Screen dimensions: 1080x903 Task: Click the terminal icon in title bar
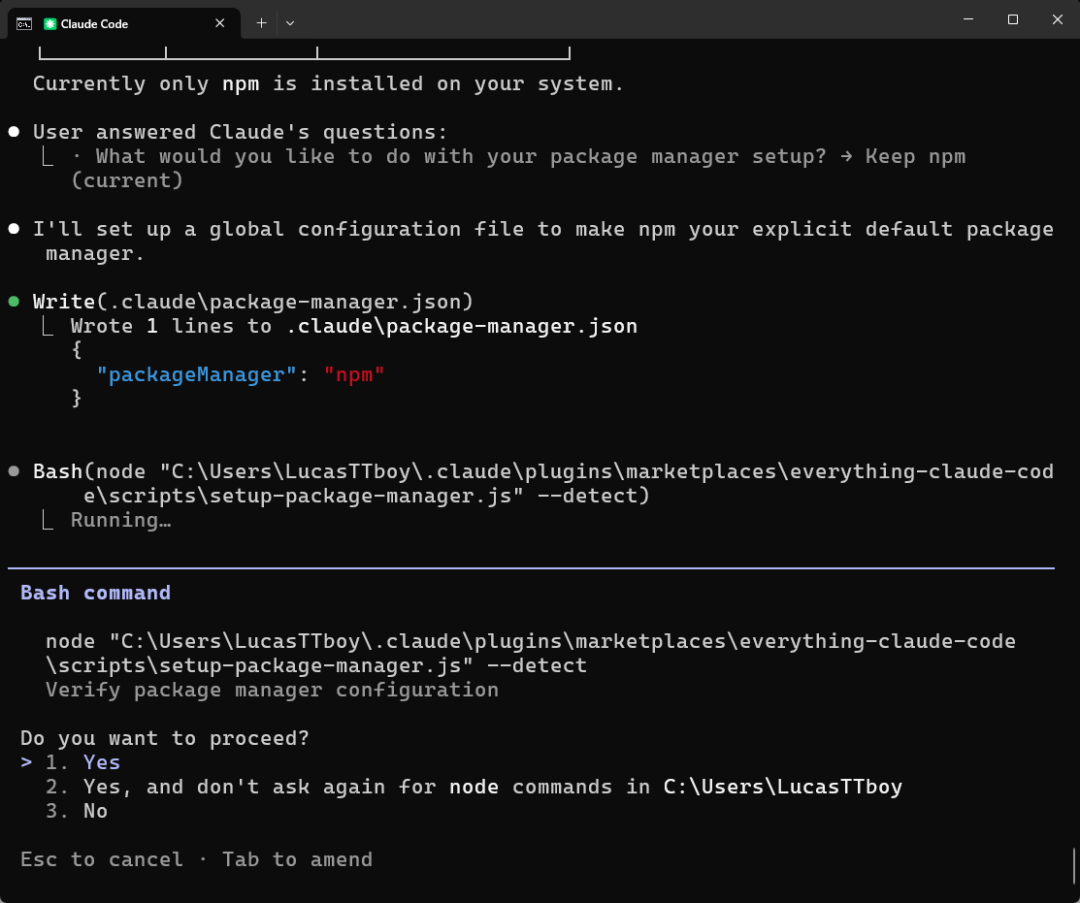click(x=24, y=24)
